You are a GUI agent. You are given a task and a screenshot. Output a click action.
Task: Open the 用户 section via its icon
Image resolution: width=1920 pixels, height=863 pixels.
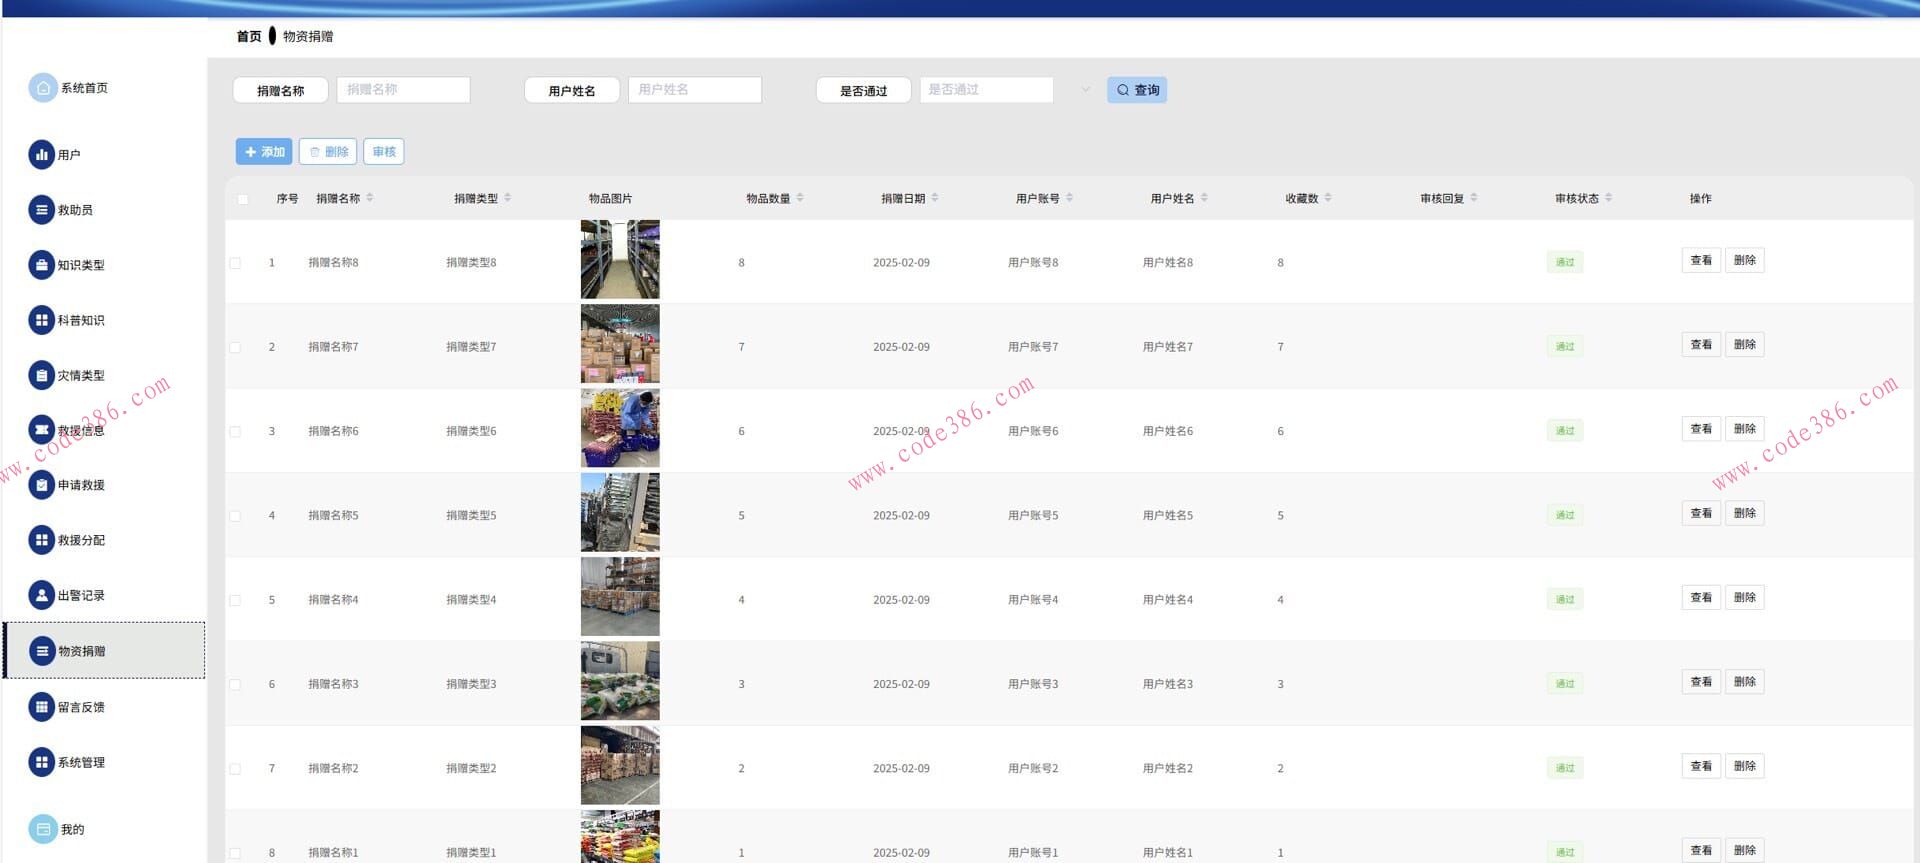pyautogui.click(x=41, y=155)
